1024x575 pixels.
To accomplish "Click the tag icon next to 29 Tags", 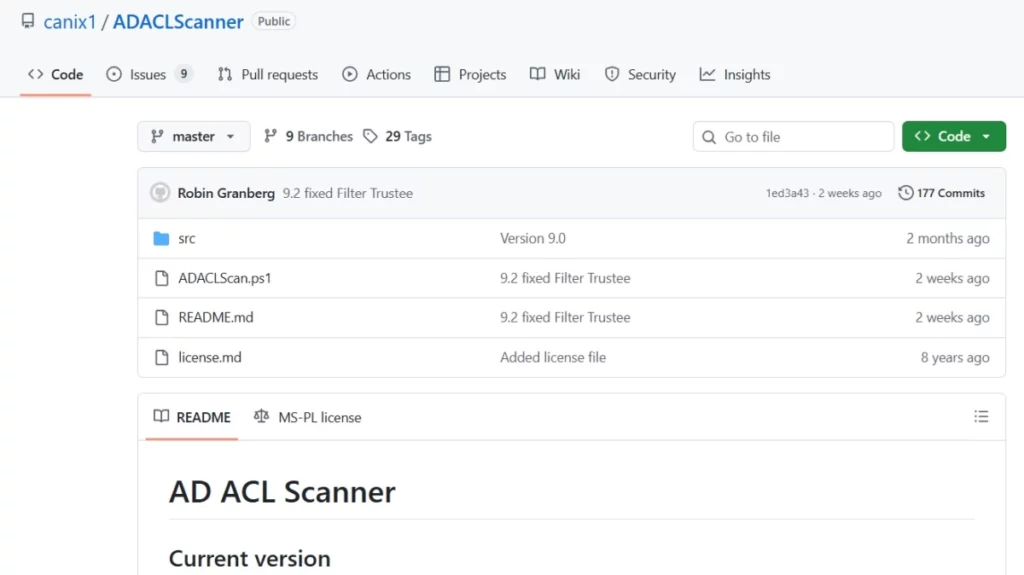I will pos(370,137).
